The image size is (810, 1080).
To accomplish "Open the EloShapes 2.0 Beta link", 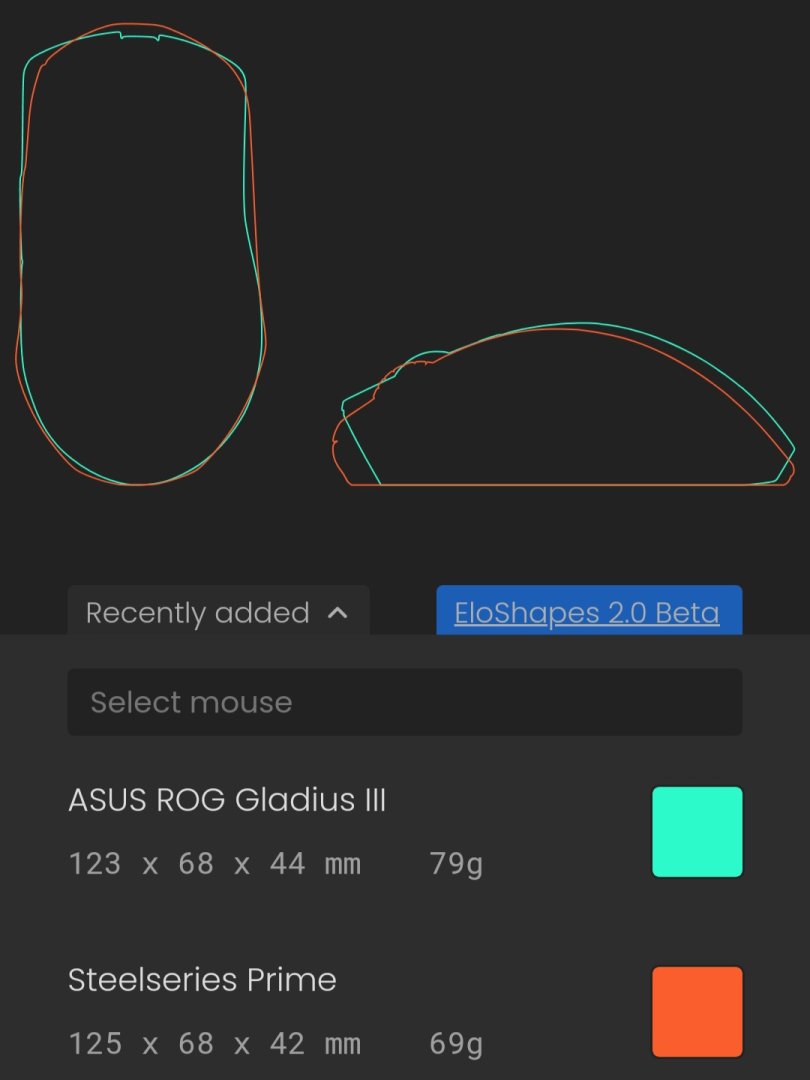I will 587,612.
